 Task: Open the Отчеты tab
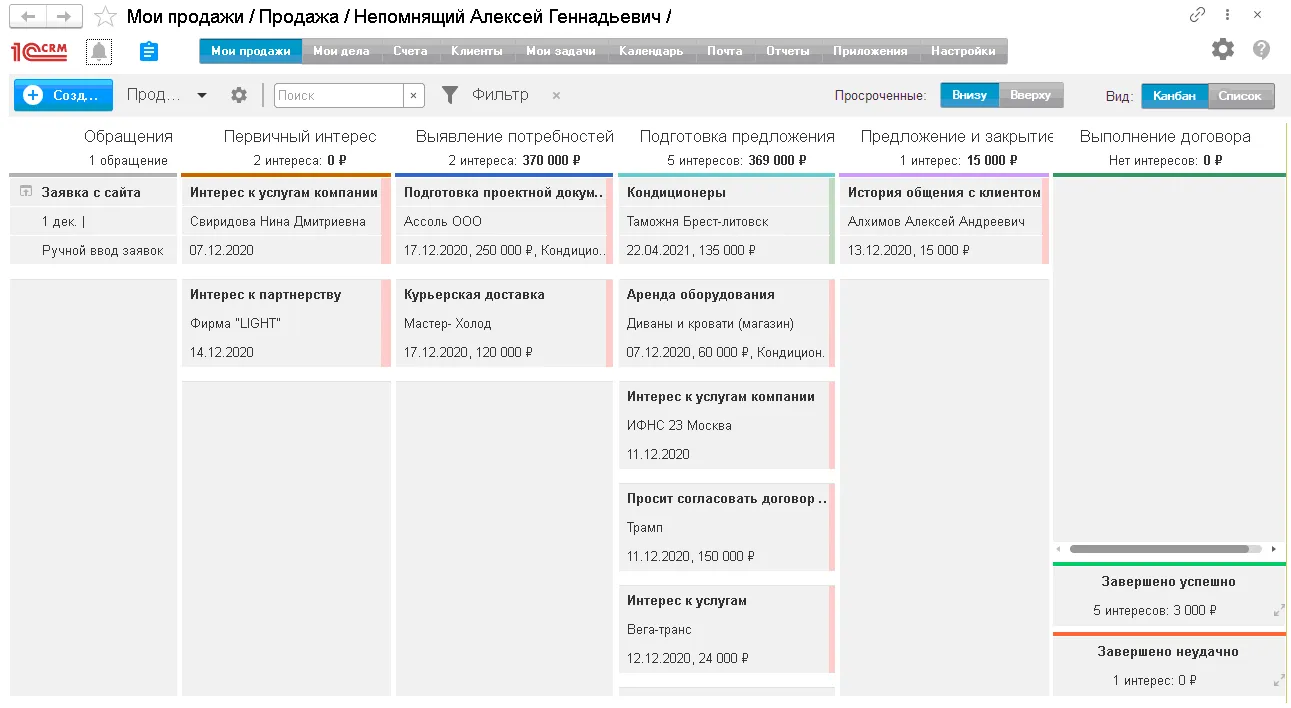788,51
